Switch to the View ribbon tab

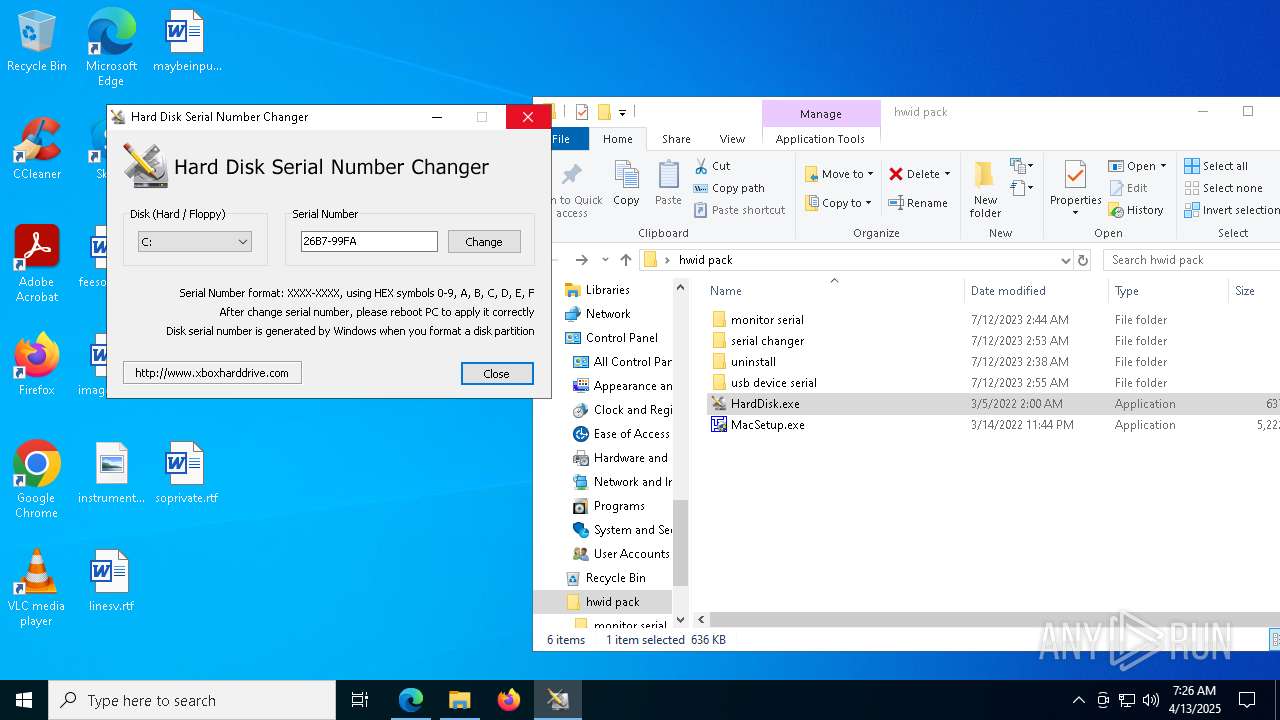732,139
